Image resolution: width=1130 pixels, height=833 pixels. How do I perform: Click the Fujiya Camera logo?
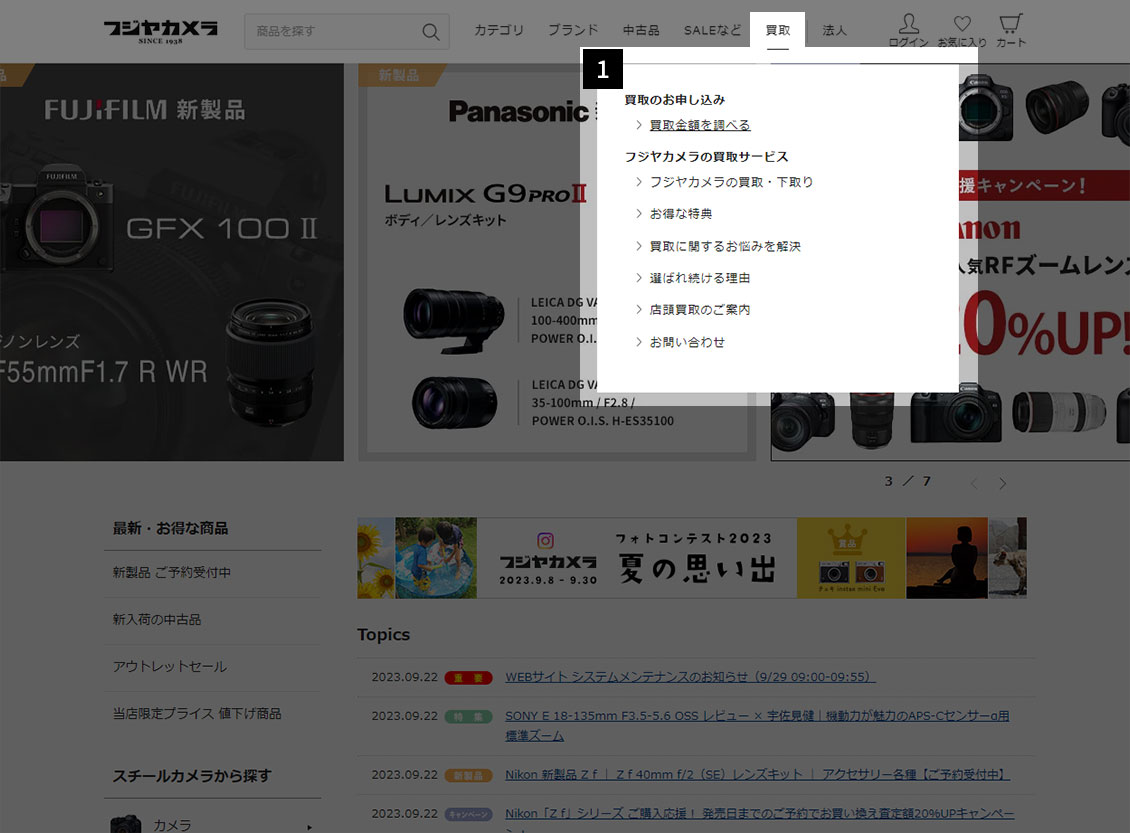tap(160, 31)
